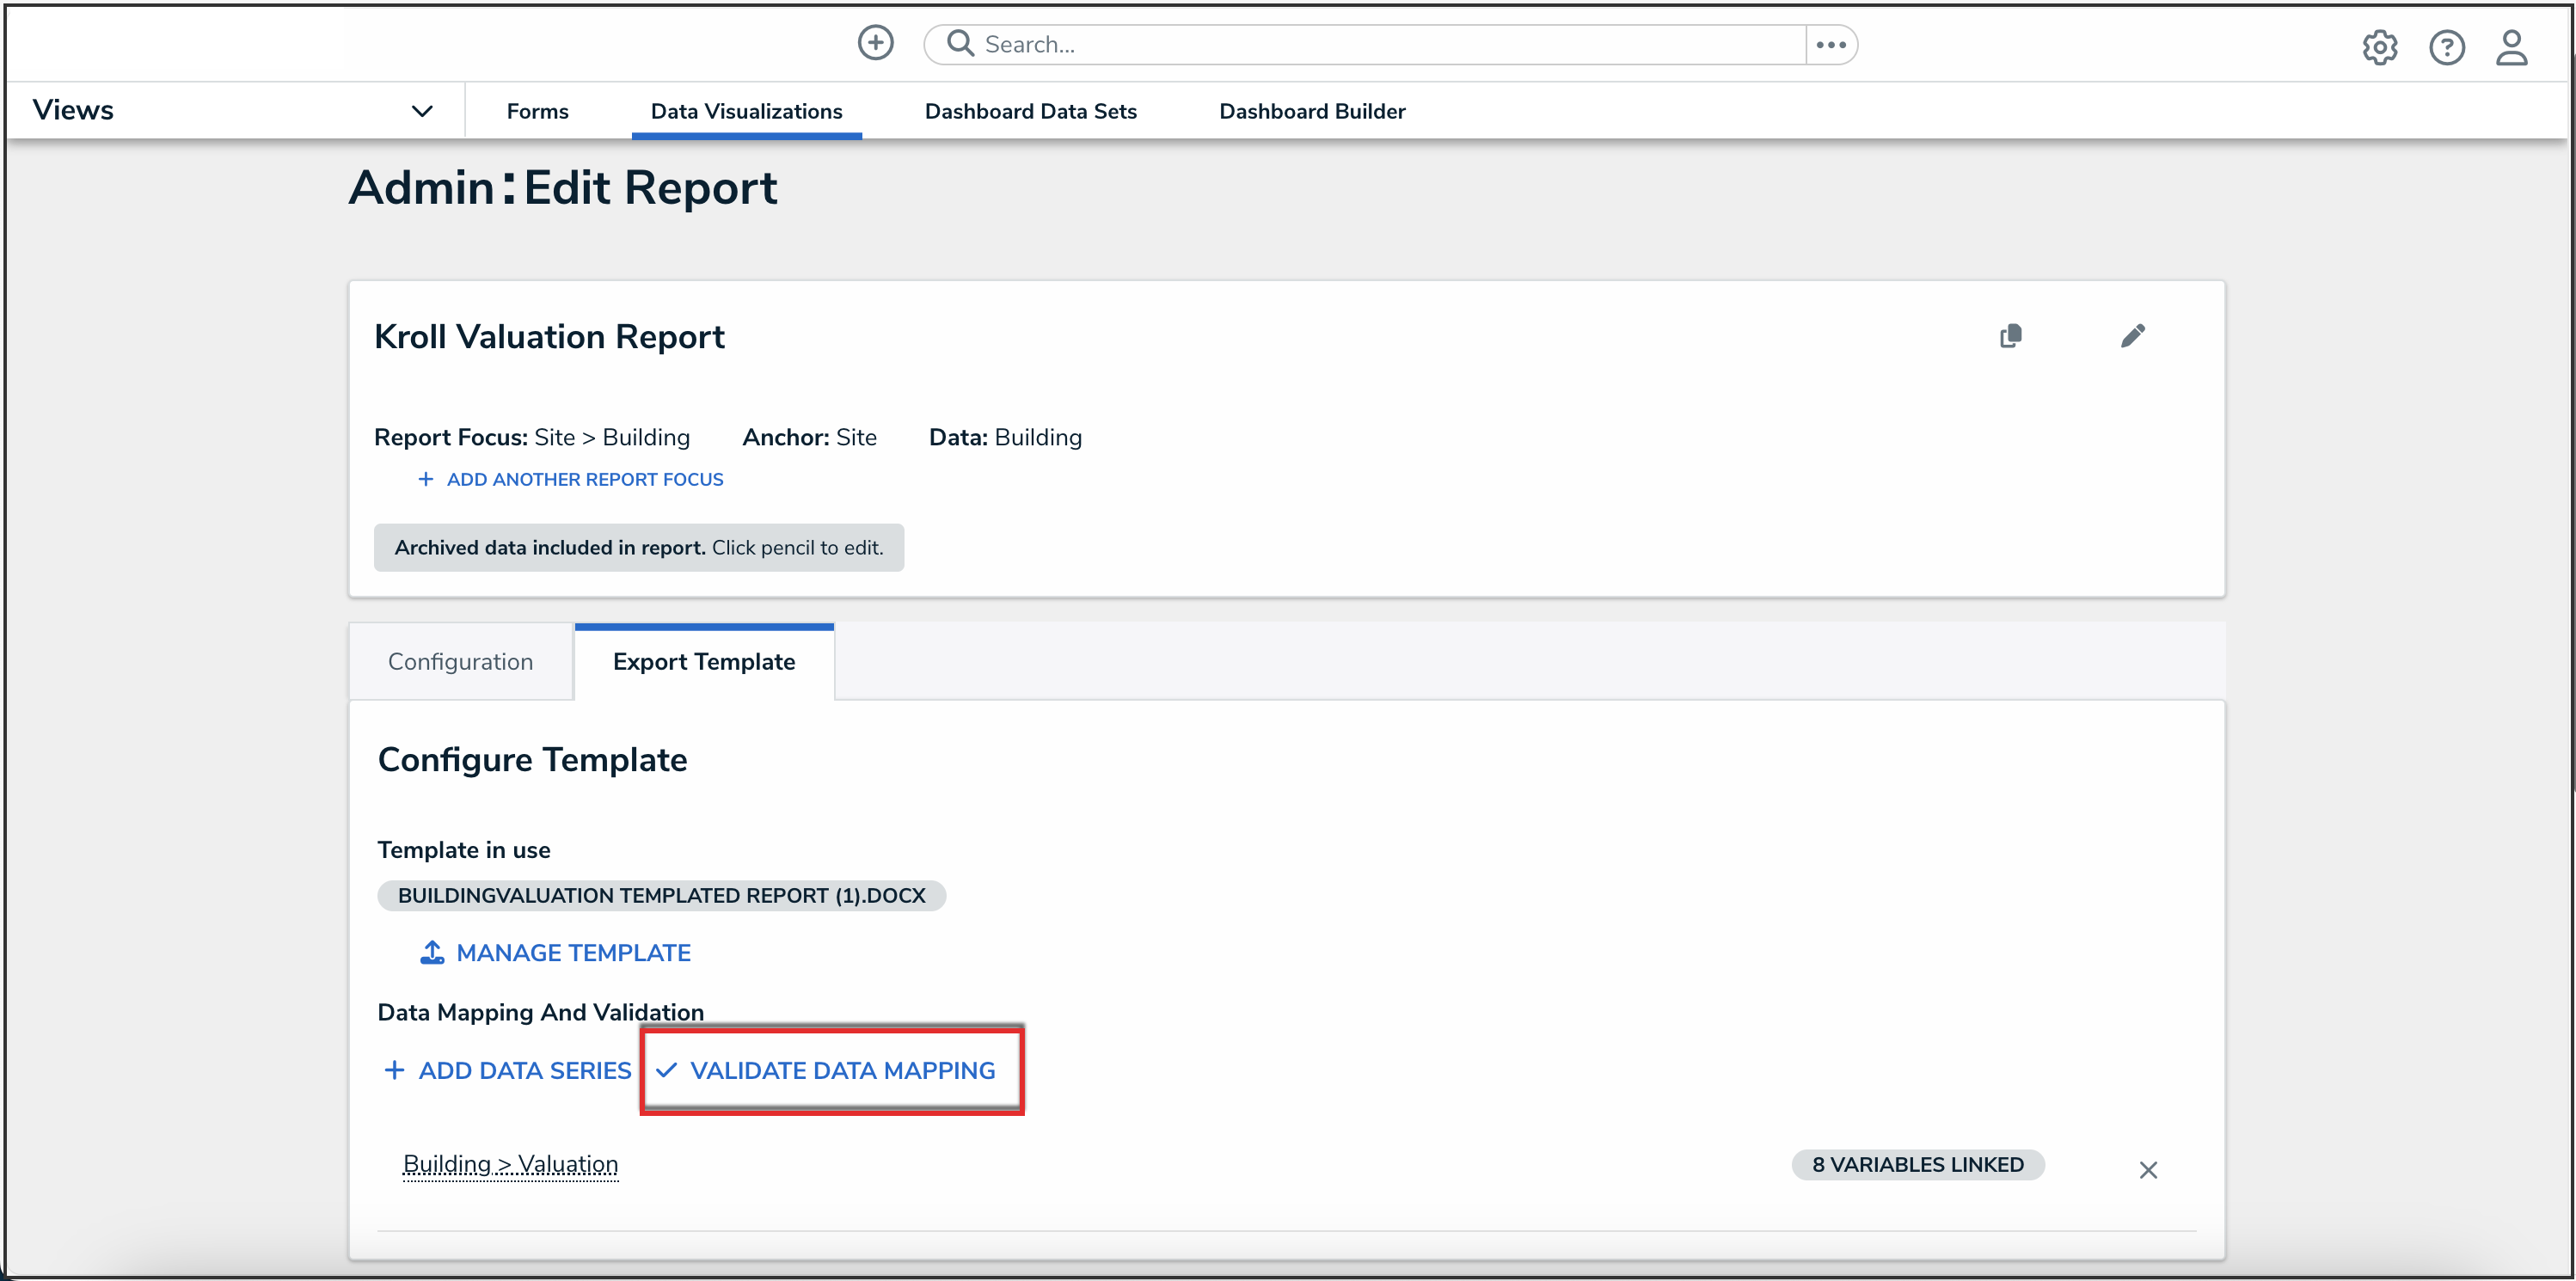This screenshot has height=1281, width=2576.
Task: Open the settings gear icon
Action: [x=2379, y=47]
